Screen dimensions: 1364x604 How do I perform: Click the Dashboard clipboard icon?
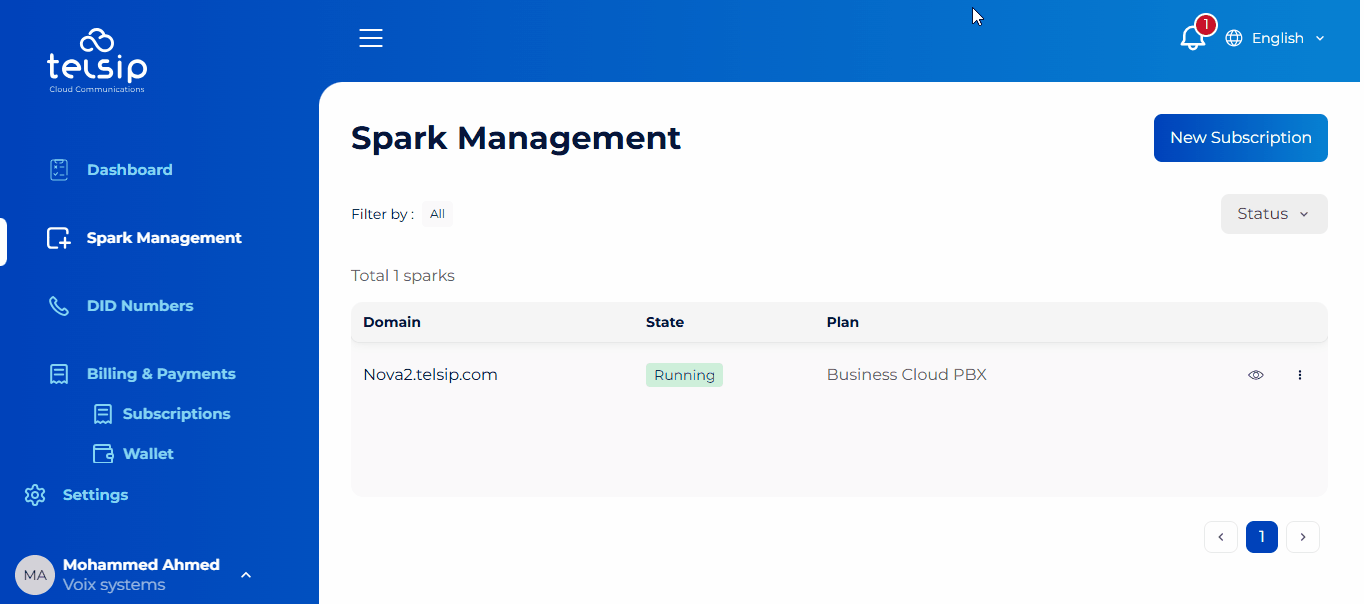pyautogui.click(x=59, y=170)
